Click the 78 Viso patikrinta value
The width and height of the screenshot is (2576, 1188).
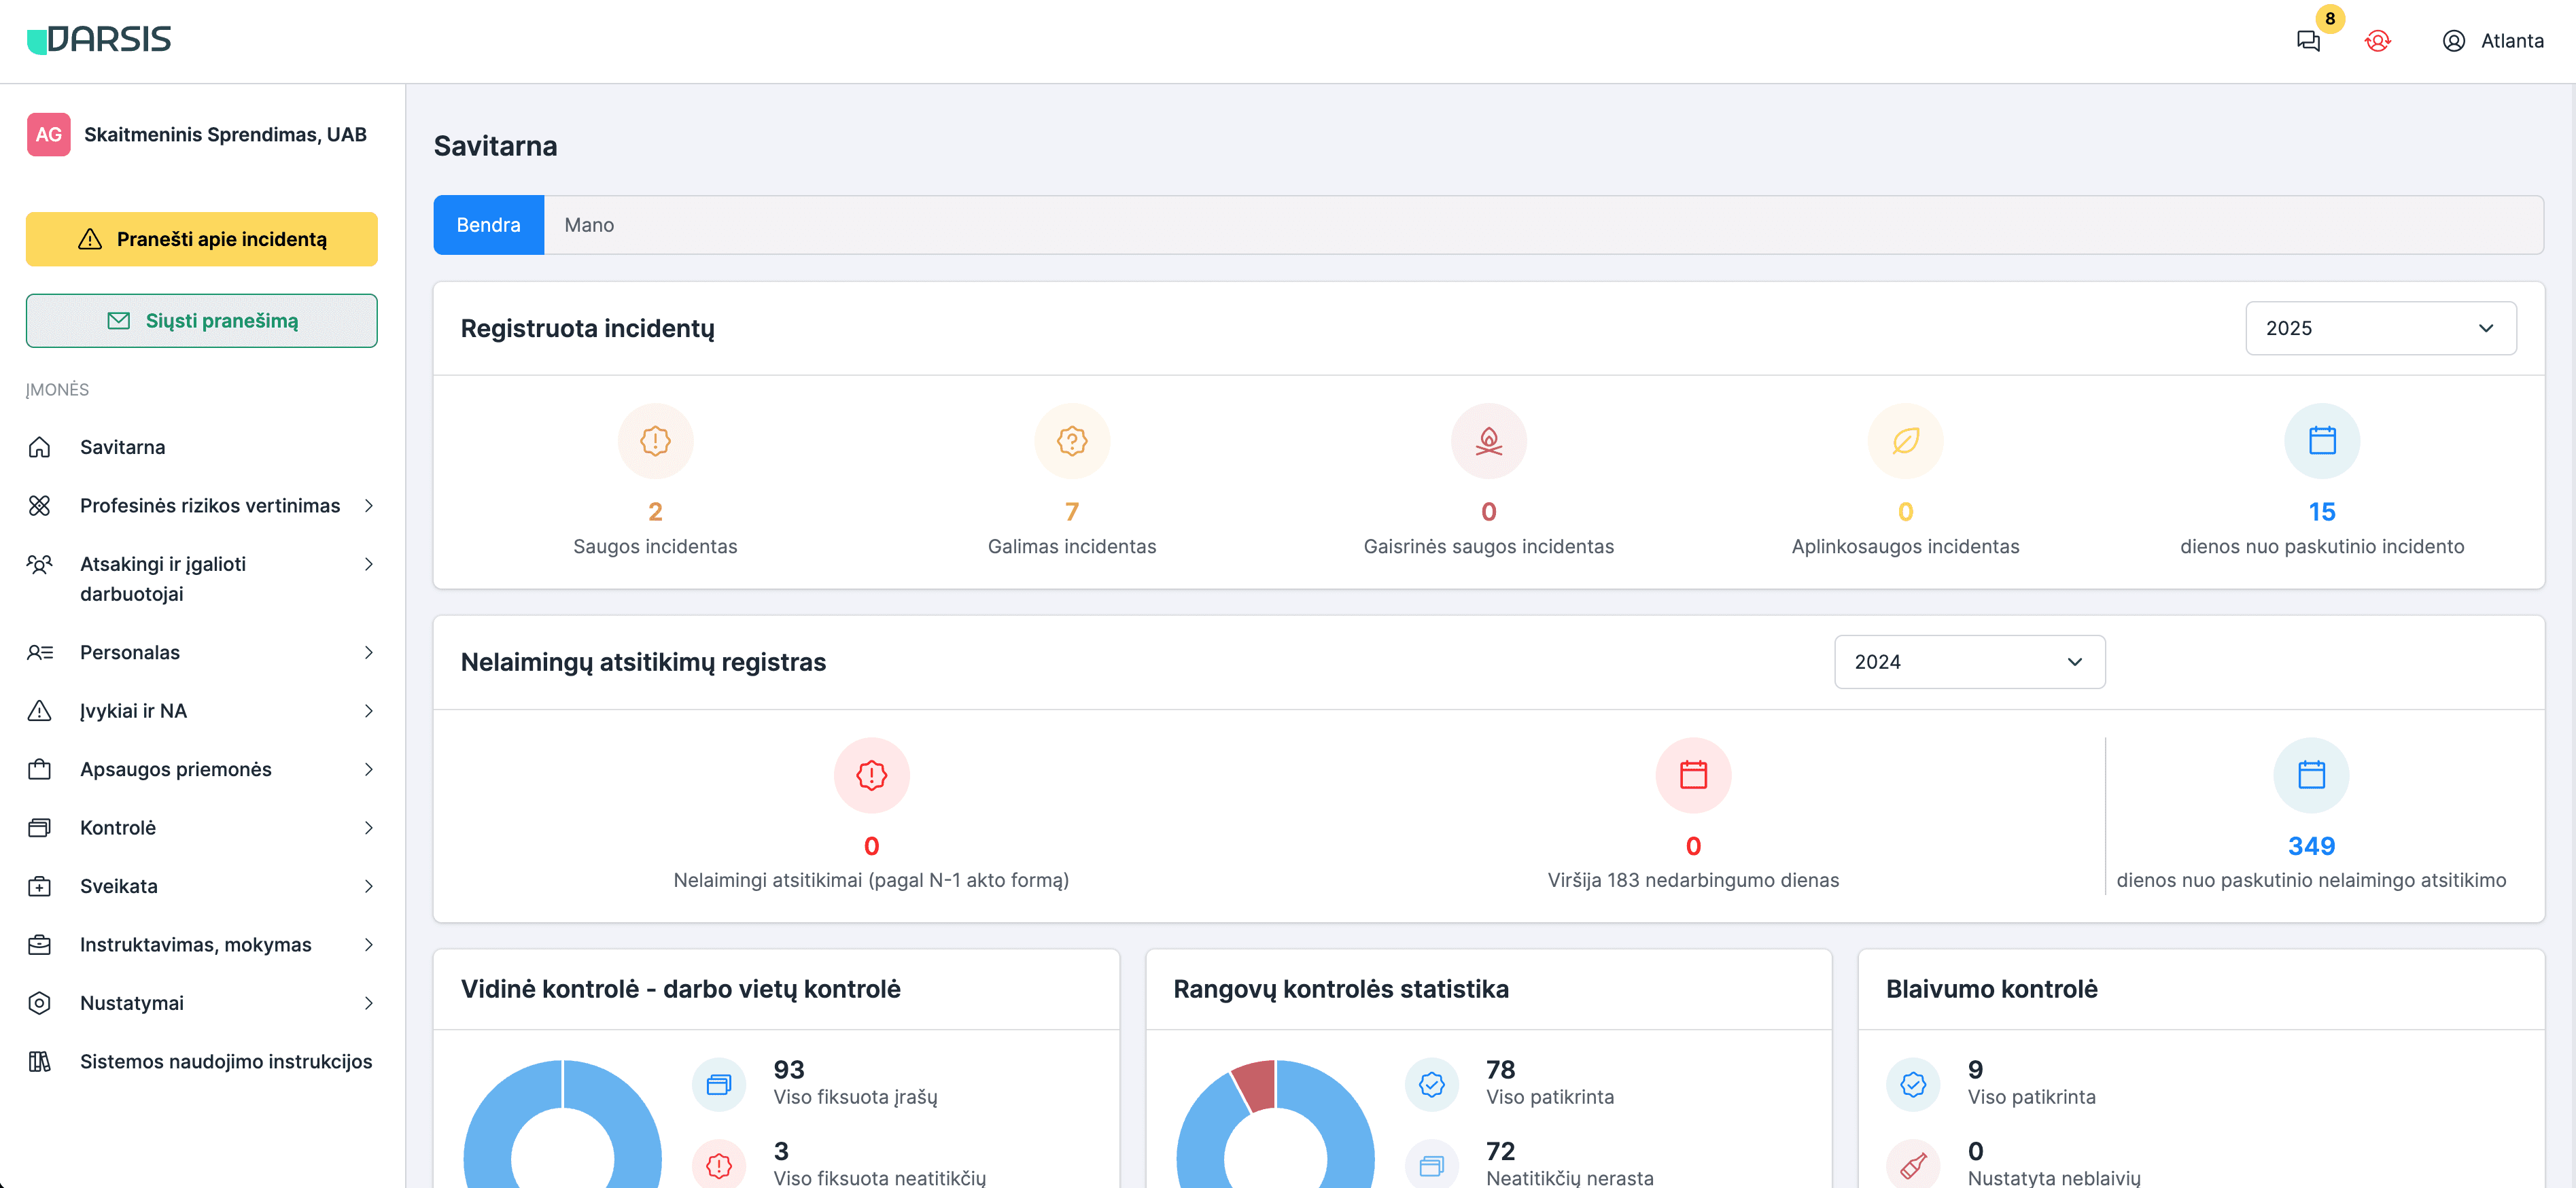click(x=1500, y=1070)
